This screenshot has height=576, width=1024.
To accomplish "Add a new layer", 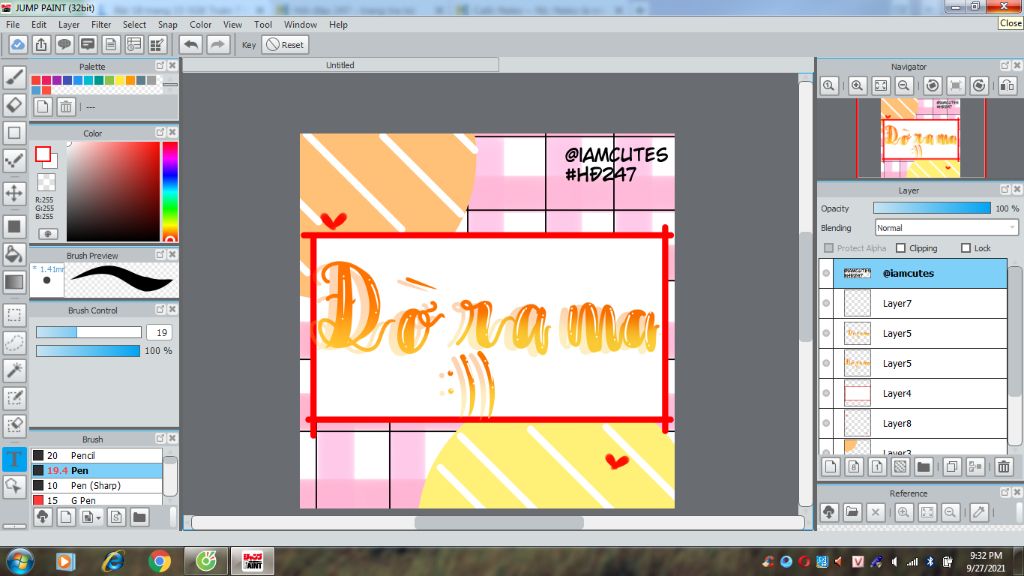I will click(x=831, y=467).
